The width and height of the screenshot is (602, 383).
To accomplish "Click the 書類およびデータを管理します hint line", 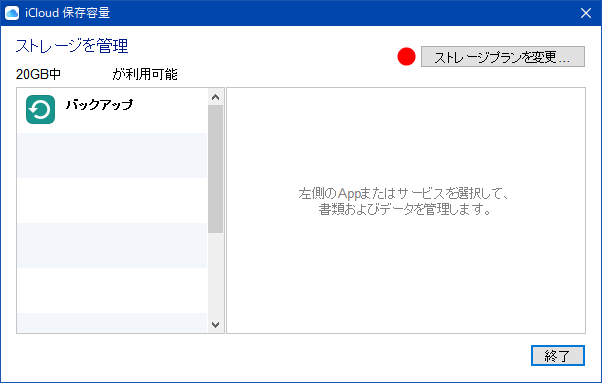I will coord(405,209).
